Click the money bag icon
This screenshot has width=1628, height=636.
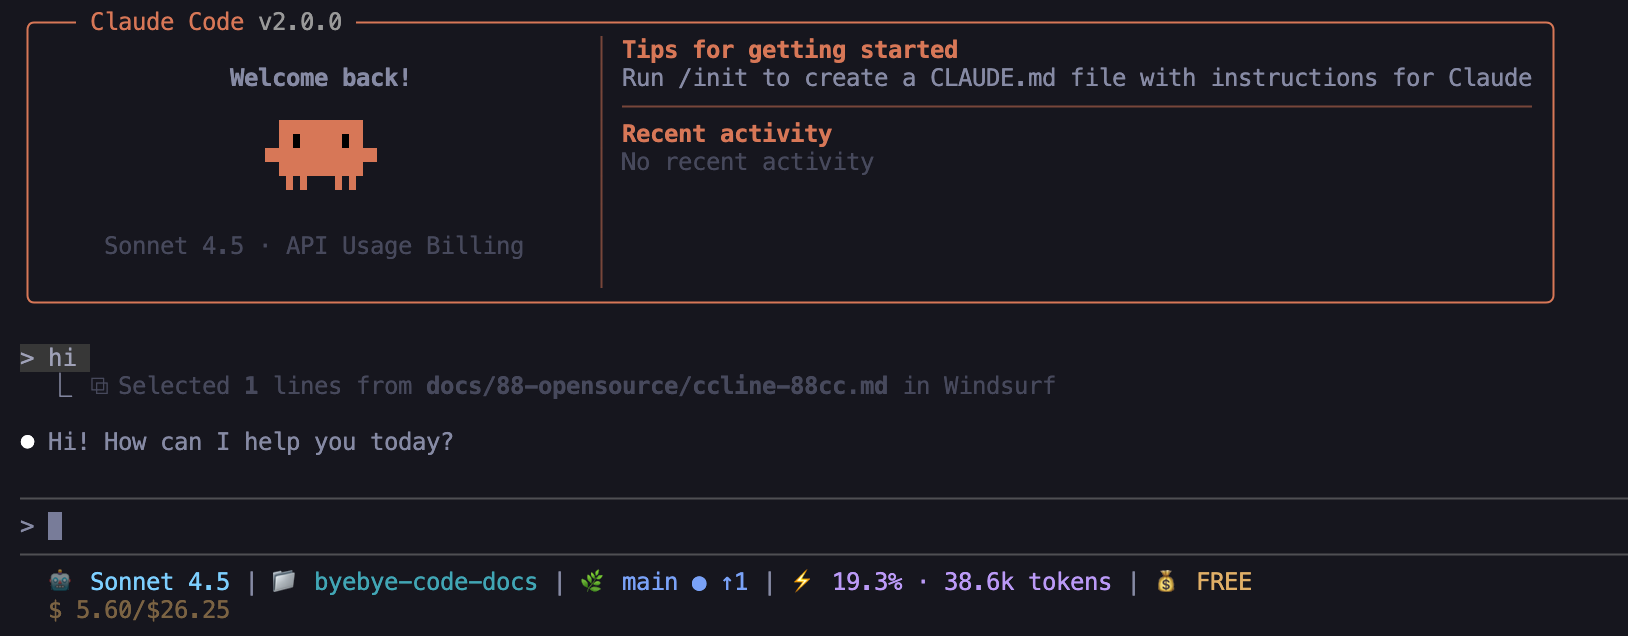pyautogui.click(x=1166, y=581)
